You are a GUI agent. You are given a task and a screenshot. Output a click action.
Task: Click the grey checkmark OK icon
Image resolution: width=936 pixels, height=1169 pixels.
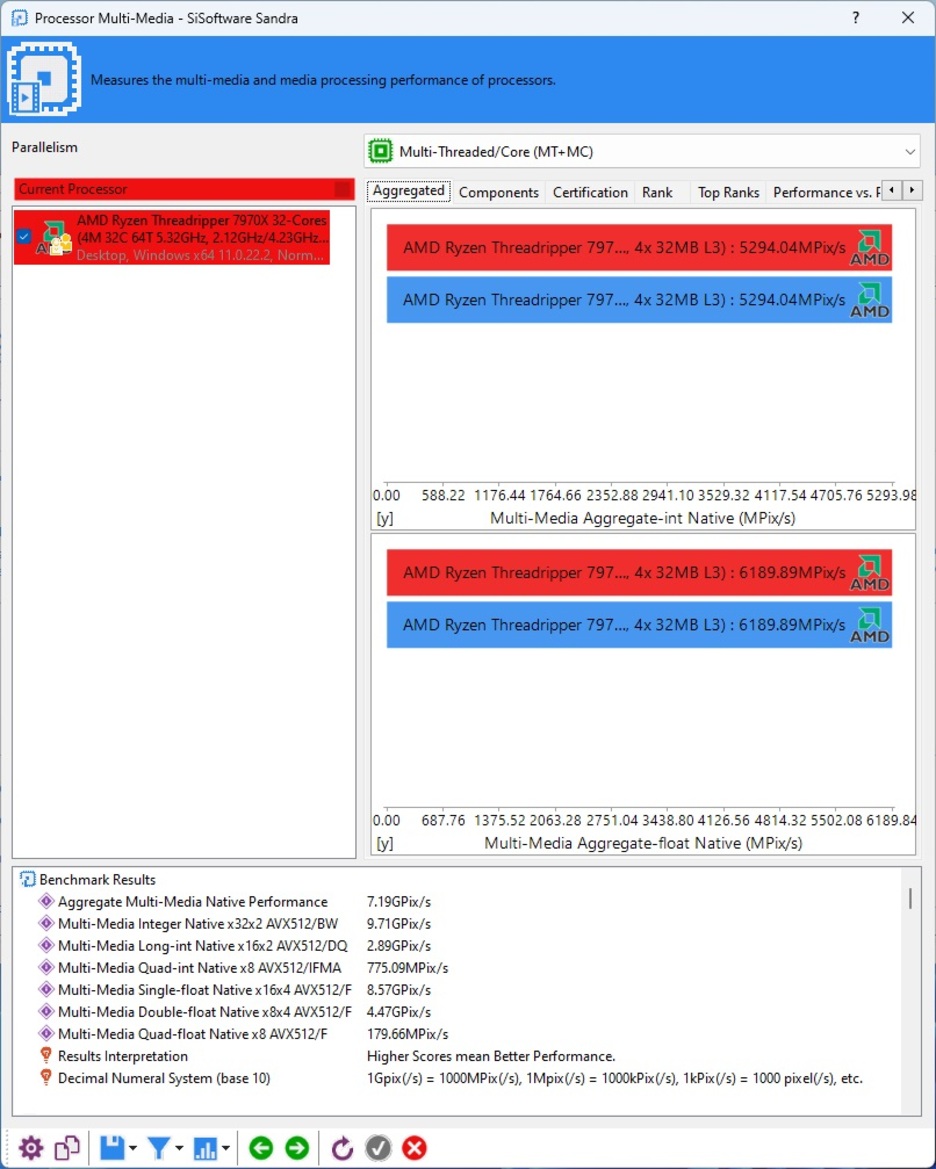click(x=378, y=1147)
